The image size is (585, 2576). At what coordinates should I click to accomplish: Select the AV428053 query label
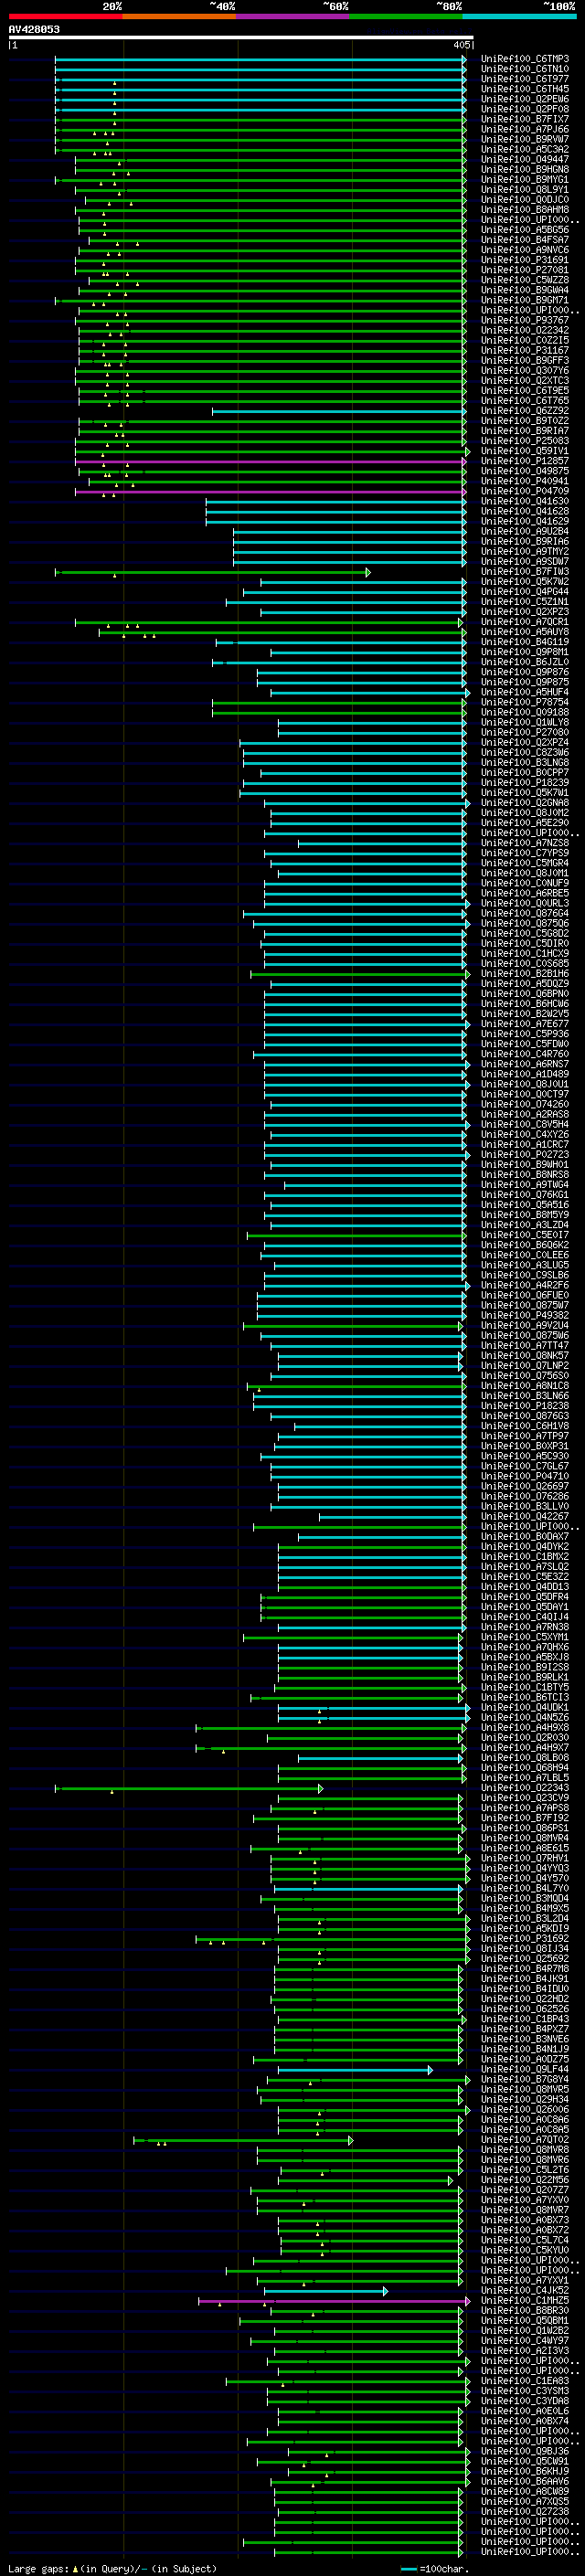point(34,29)
